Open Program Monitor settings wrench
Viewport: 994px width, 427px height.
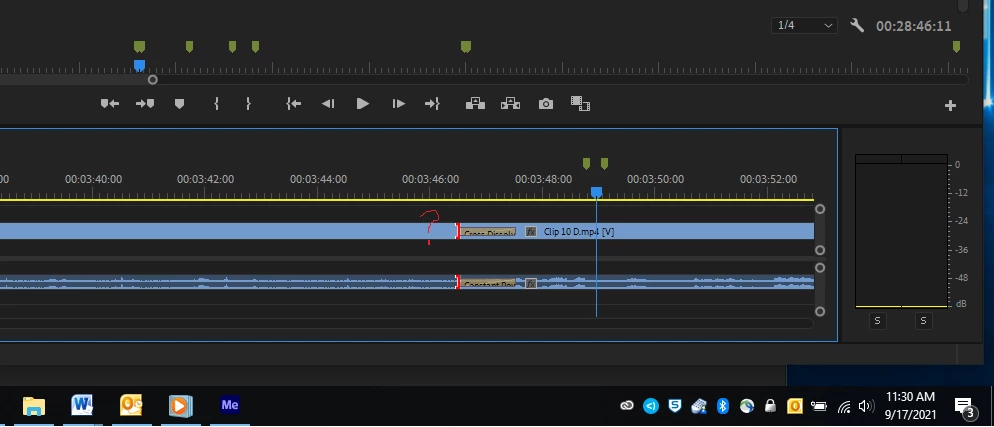pos(857,25)
